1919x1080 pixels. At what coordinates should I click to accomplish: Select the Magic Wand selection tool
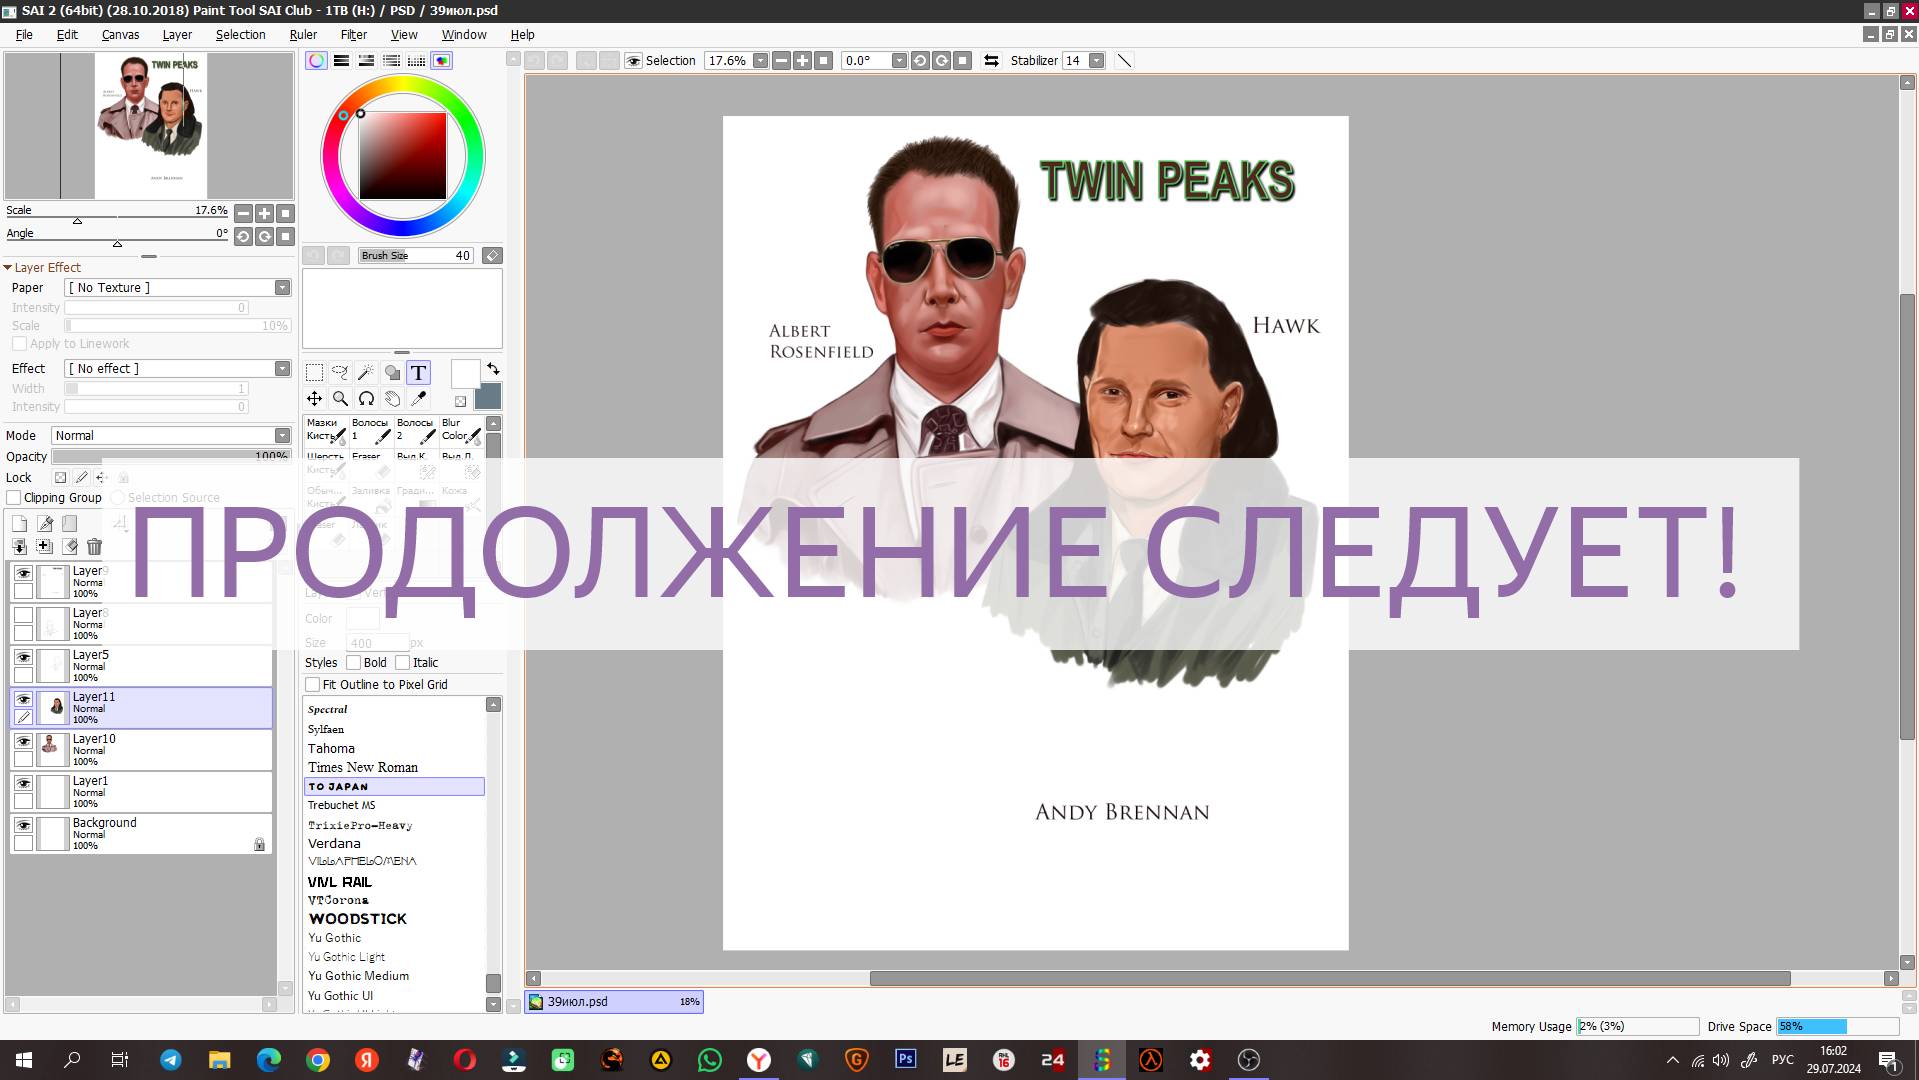coord(365,373)
